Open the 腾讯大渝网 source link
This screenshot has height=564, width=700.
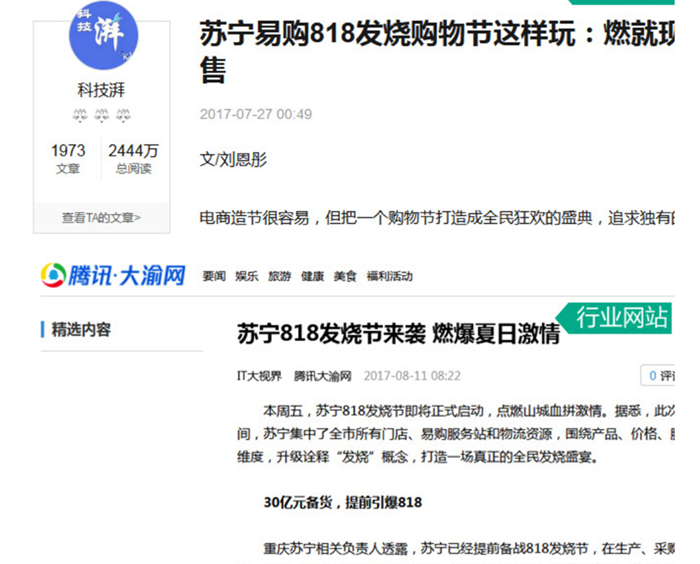pos(322,376)
